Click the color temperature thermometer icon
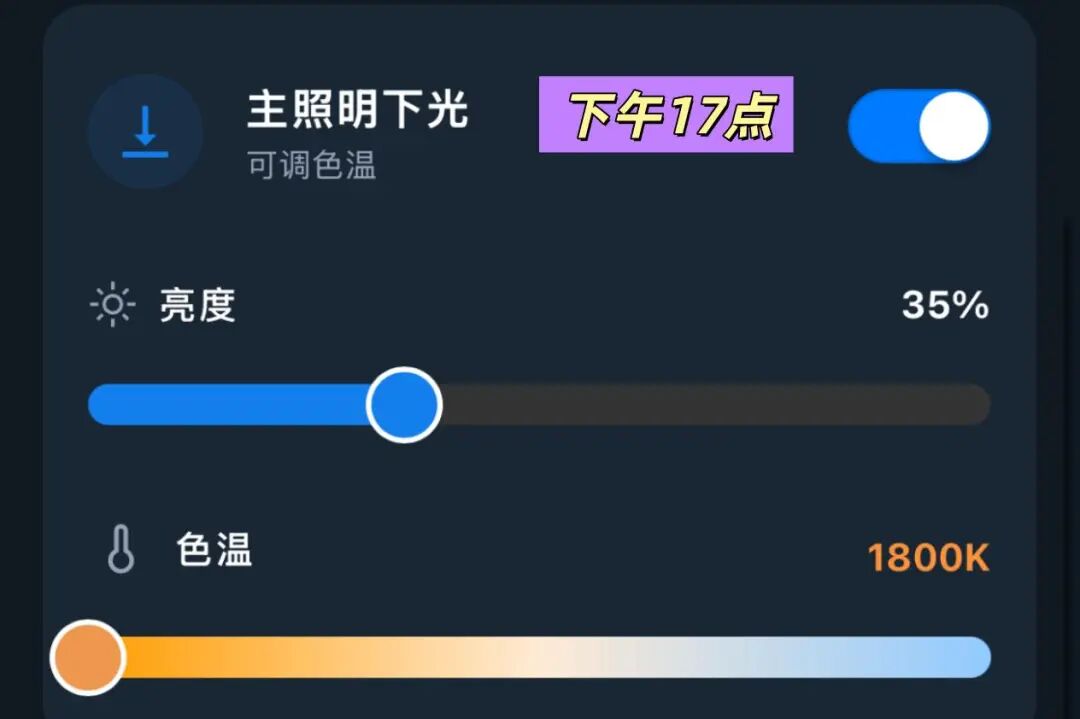1080x719 pixels. (121, 549)
